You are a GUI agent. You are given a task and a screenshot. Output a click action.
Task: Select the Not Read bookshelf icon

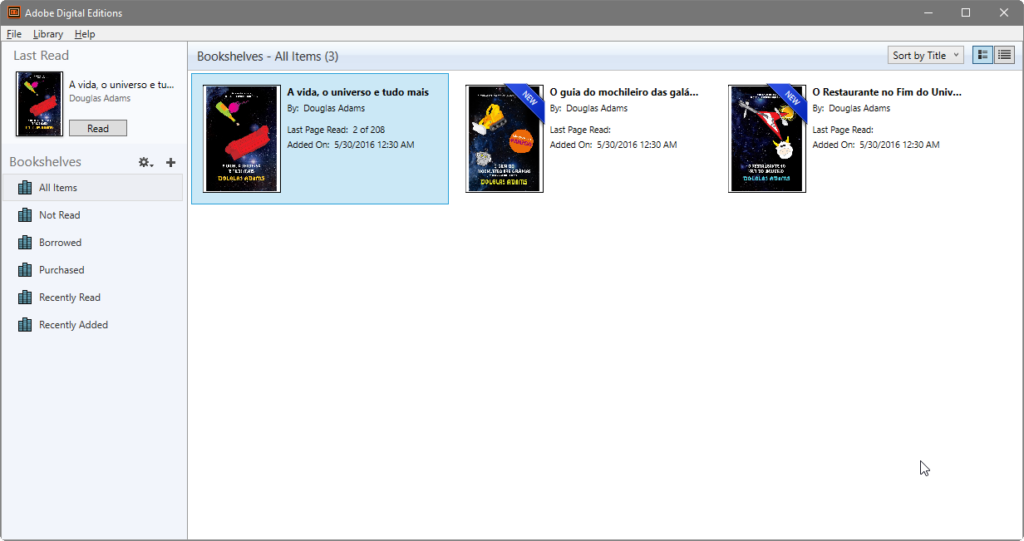(x=25, y=215)
